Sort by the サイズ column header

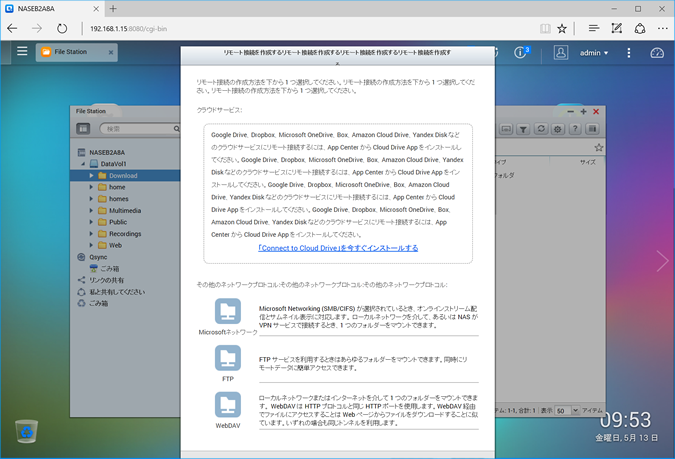pyautogui.click(x=588, y=162)
